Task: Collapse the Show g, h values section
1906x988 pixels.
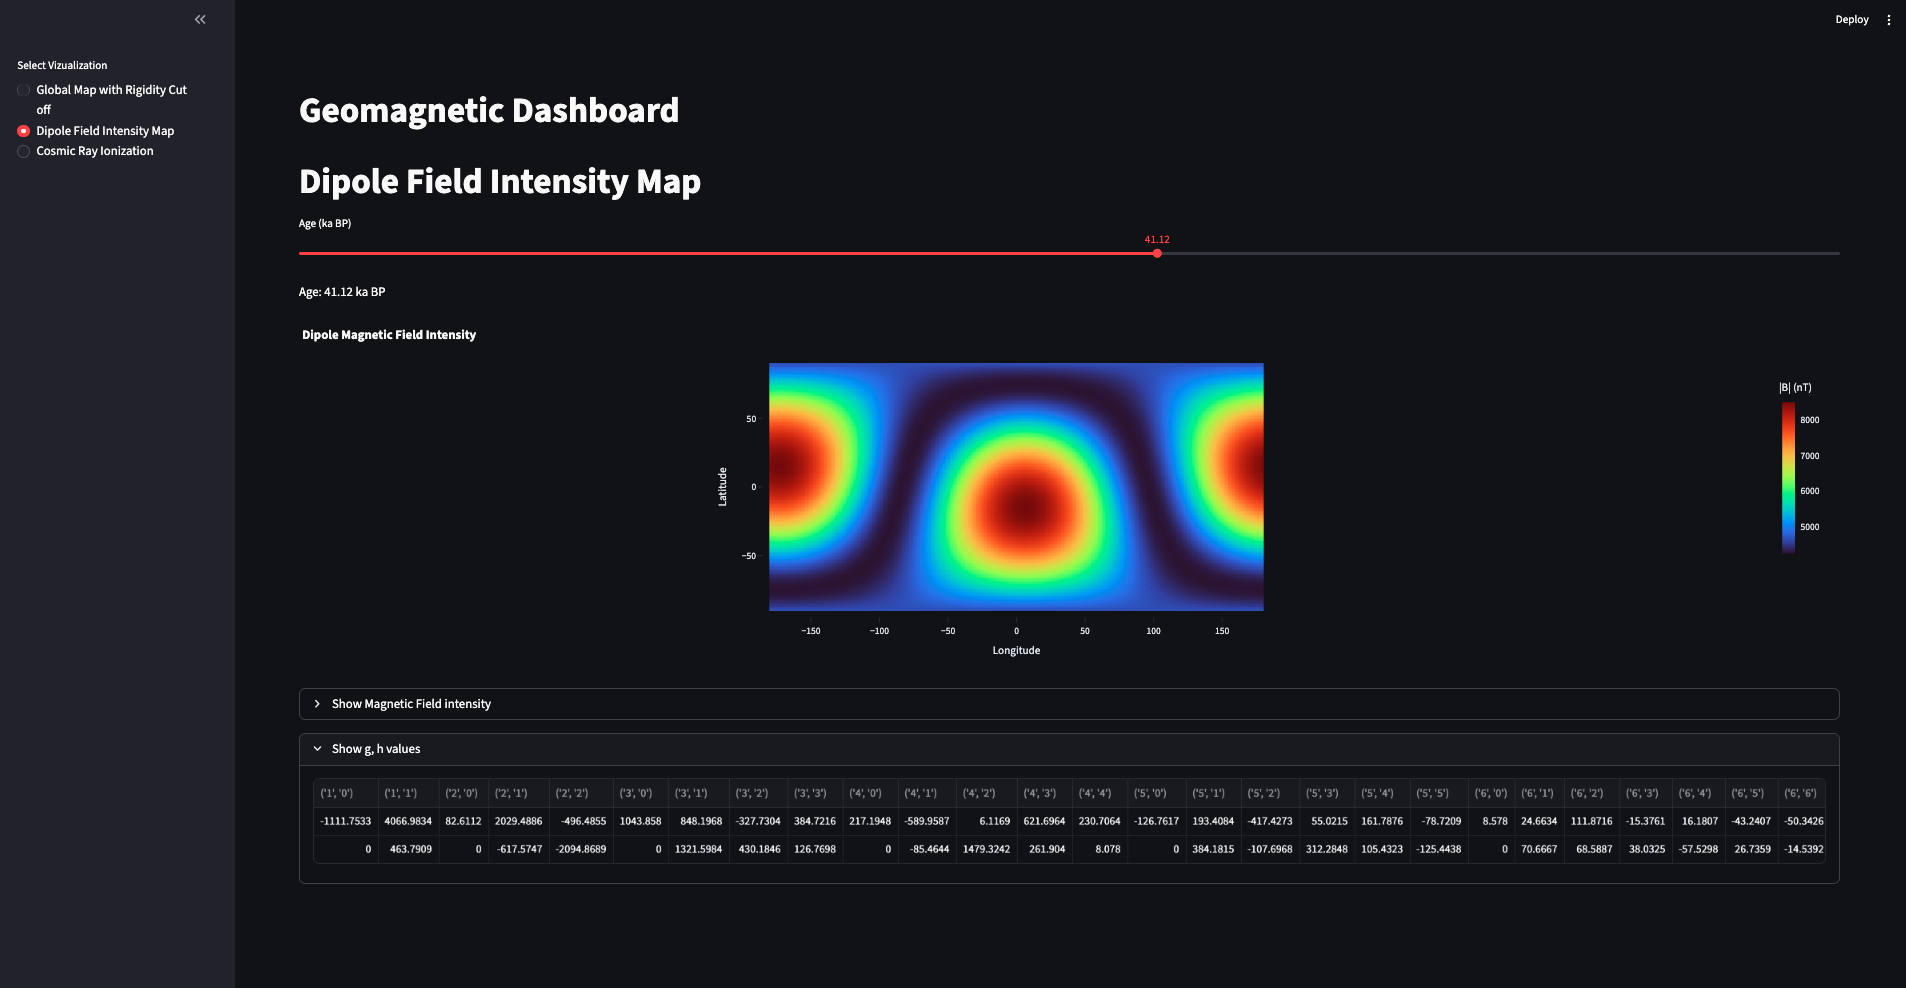Action: pos(375,748)
